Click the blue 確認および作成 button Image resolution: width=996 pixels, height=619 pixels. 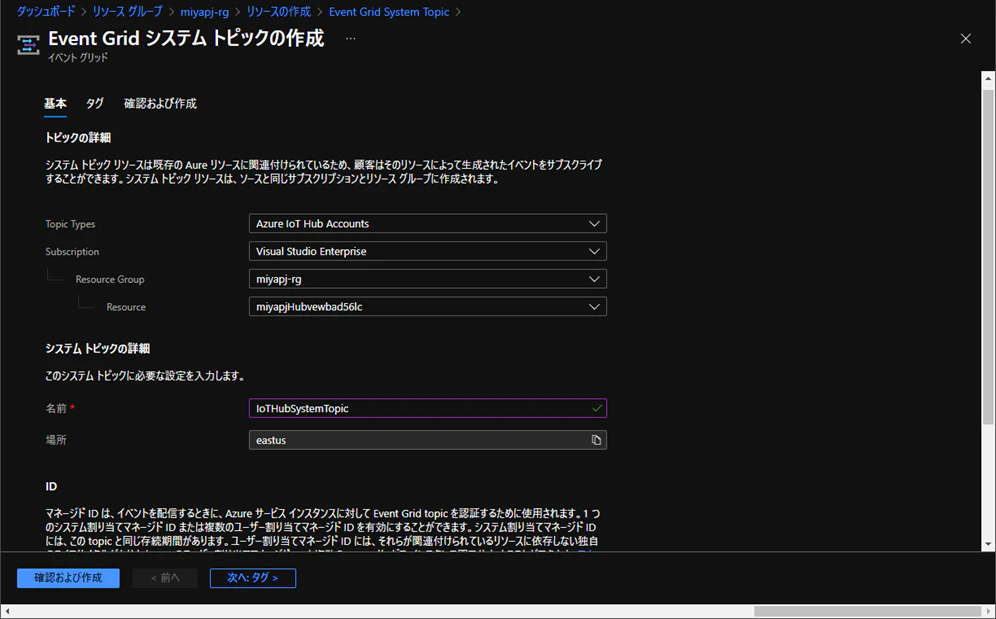point(68,578)
